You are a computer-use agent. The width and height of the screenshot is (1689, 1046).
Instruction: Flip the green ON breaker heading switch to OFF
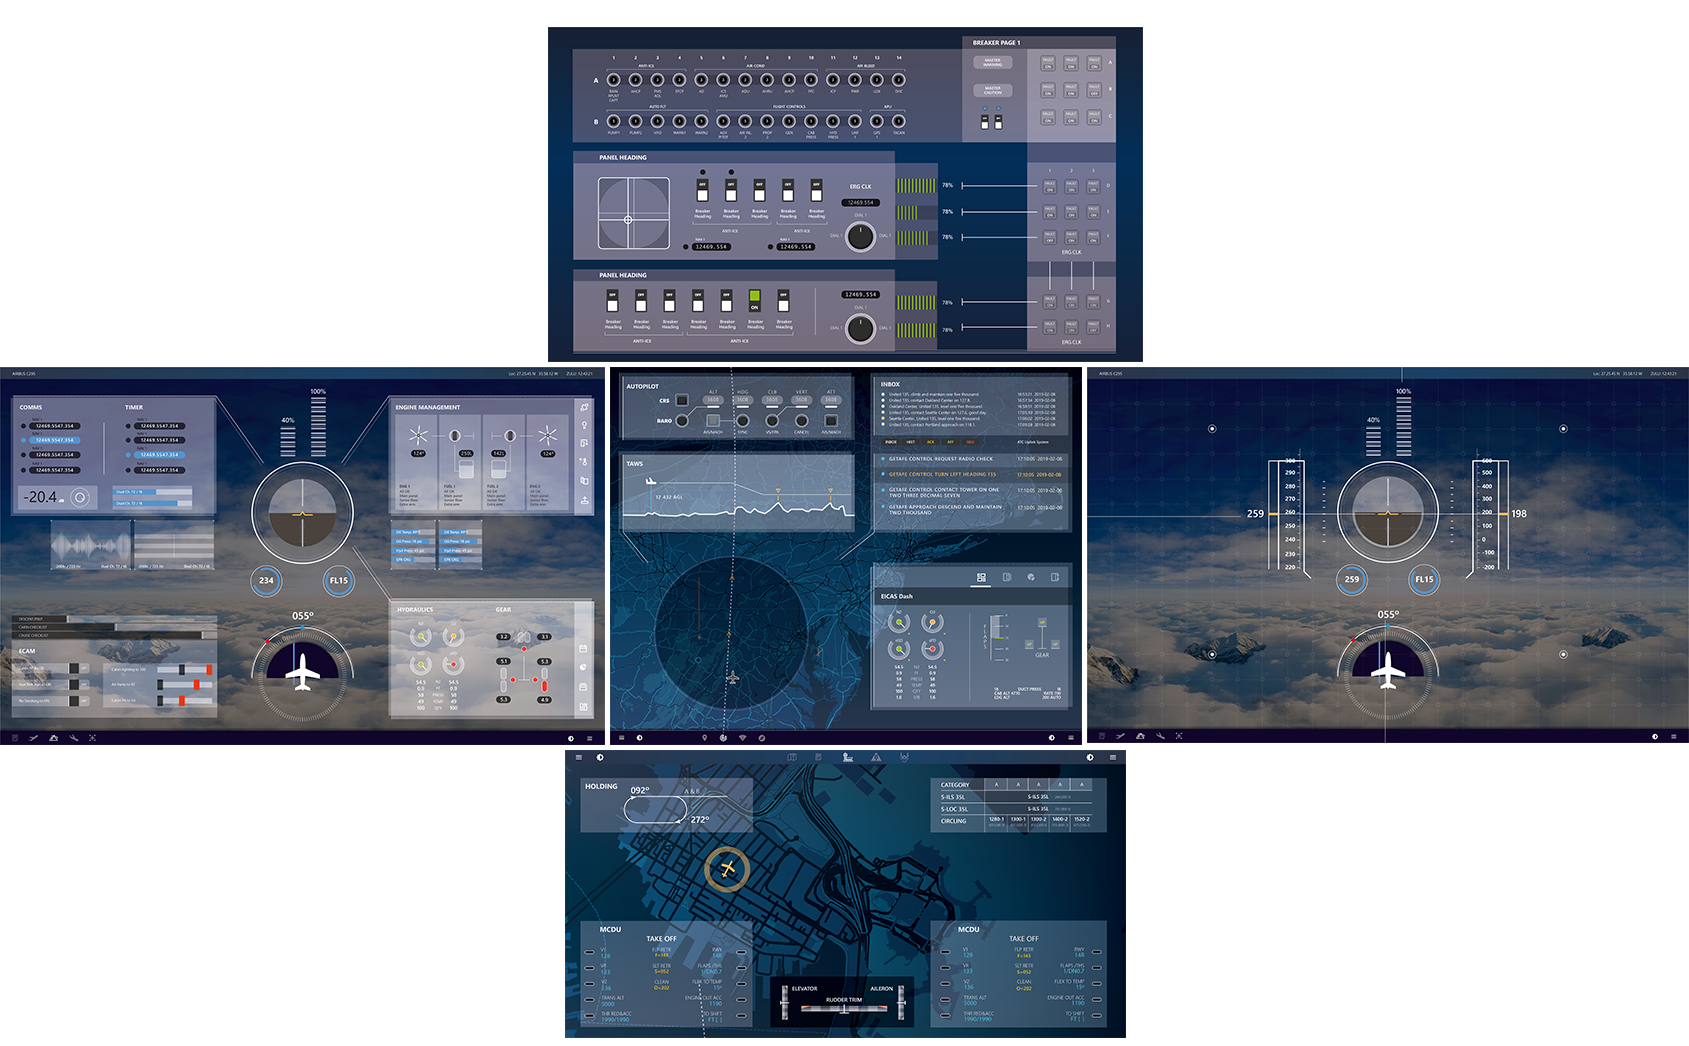click(753, 296)
